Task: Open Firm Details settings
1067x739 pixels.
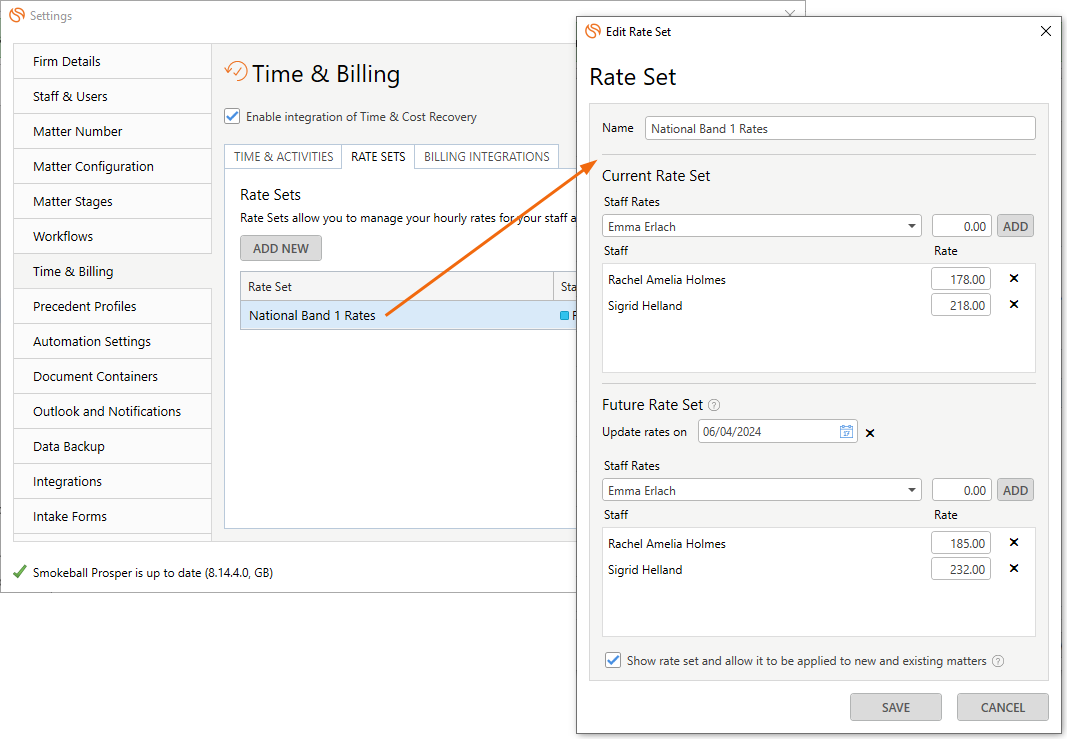Action: click(112, 61)
